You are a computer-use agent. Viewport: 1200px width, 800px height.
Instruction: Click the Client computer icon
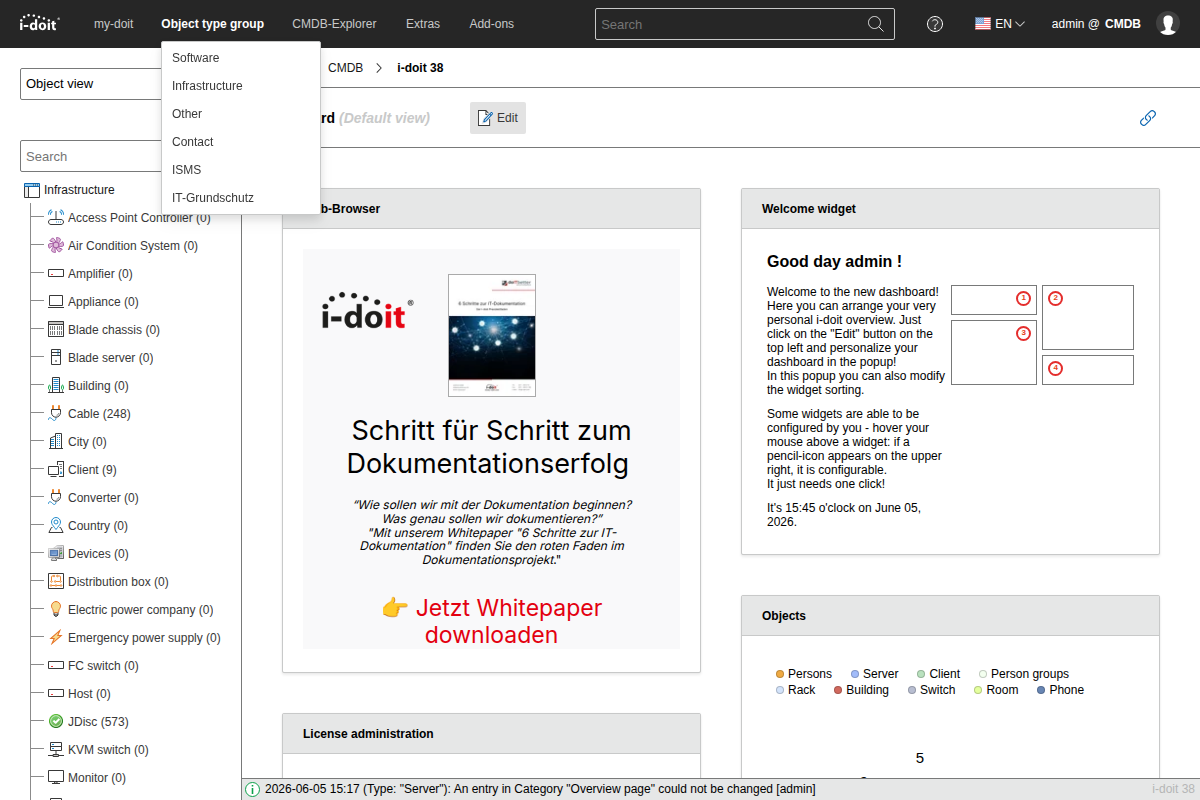click(56, 470)
